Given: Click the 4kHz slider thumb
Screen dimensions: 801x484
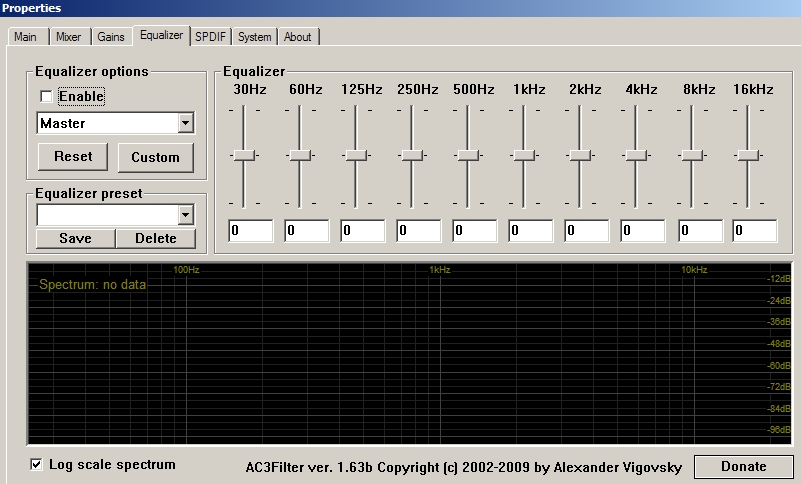Looking at the screenshot, I should point(637,155).
